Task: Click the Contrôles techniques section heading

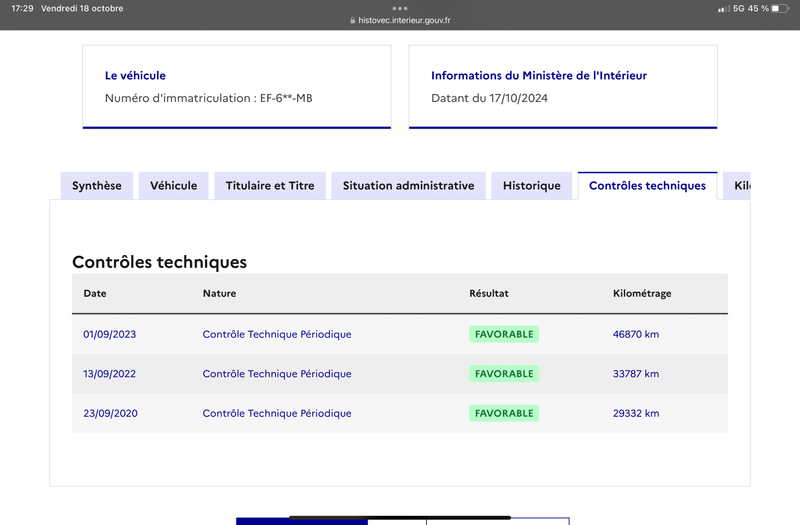Action: (x=159, y=262)
